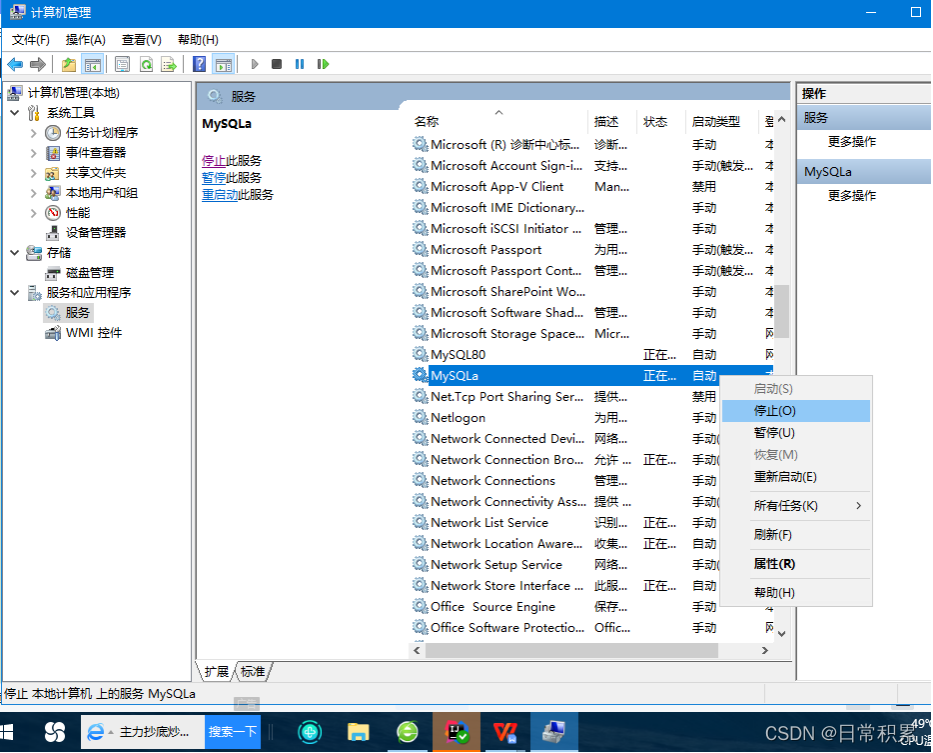Sort by the 启动类型 column header
933x753 pixels.
tap(721, 121)
